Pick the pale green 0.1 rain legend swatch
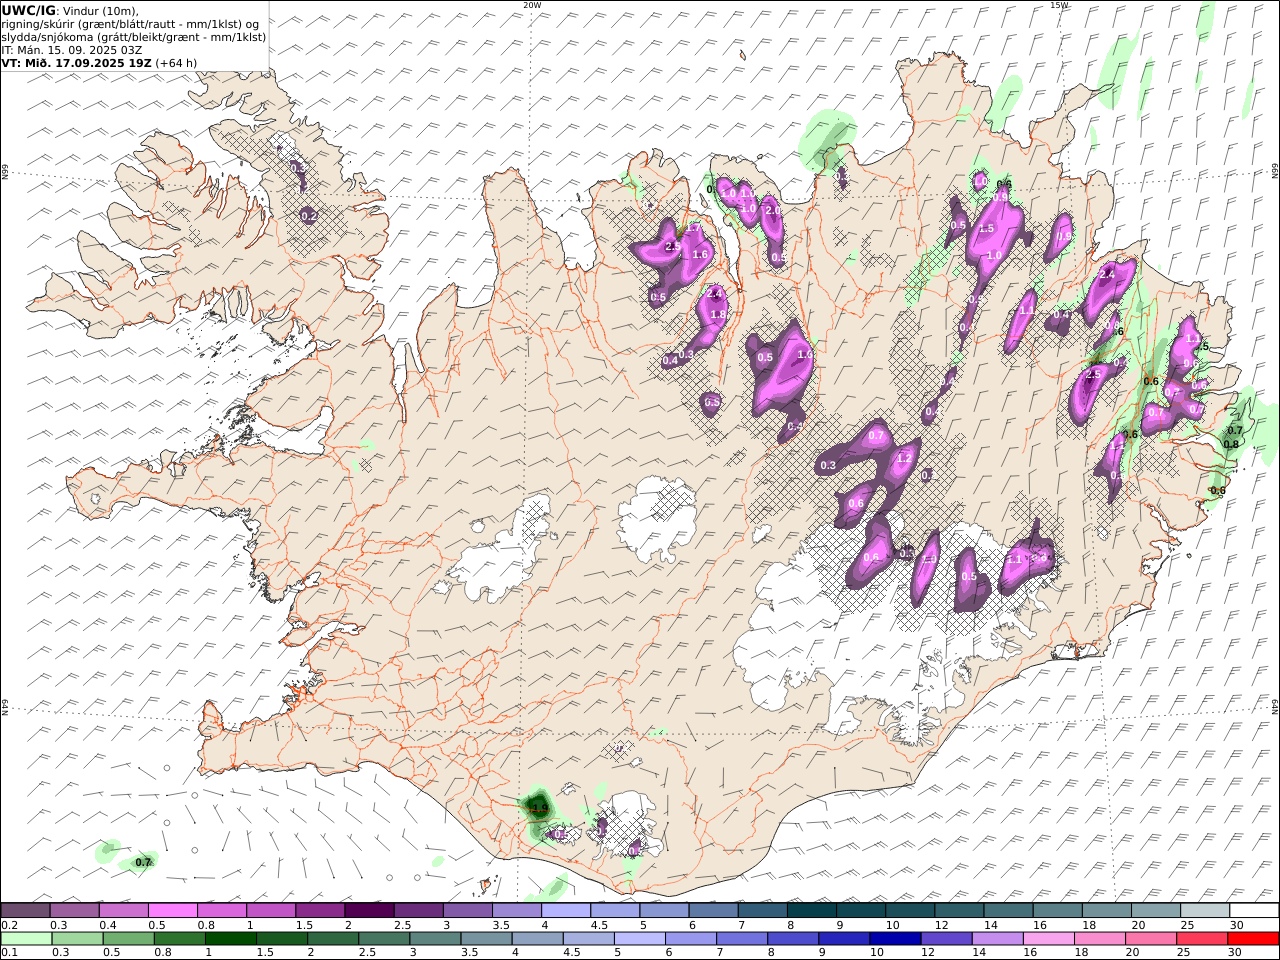Image resolution: width=1280 pixels, height=960 pixels. (27, 939)
